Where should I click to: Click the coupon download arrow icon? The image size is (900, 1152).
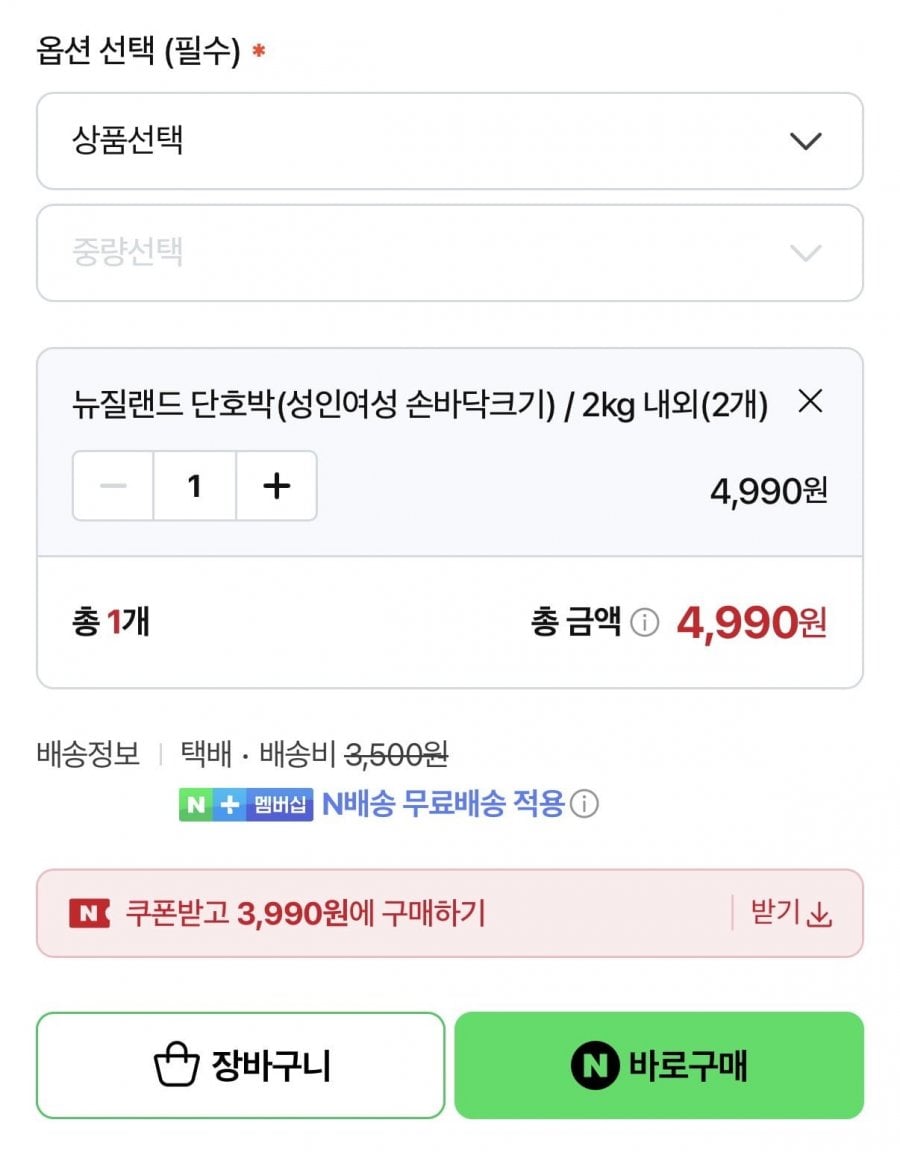tap(820, 914)
